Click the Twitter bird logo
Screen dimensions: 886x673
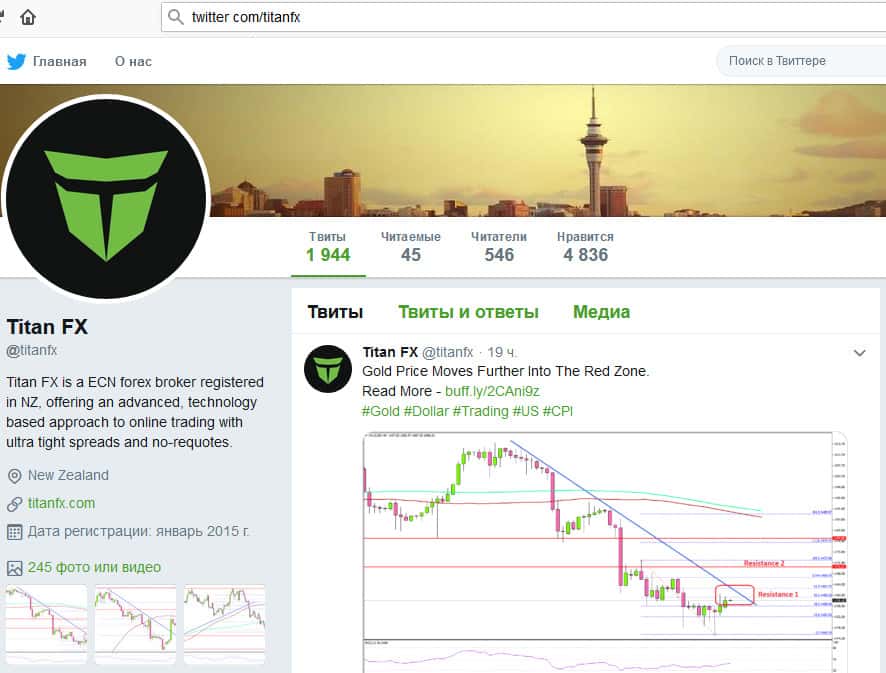pyautogui.click(x=16, y=61)
